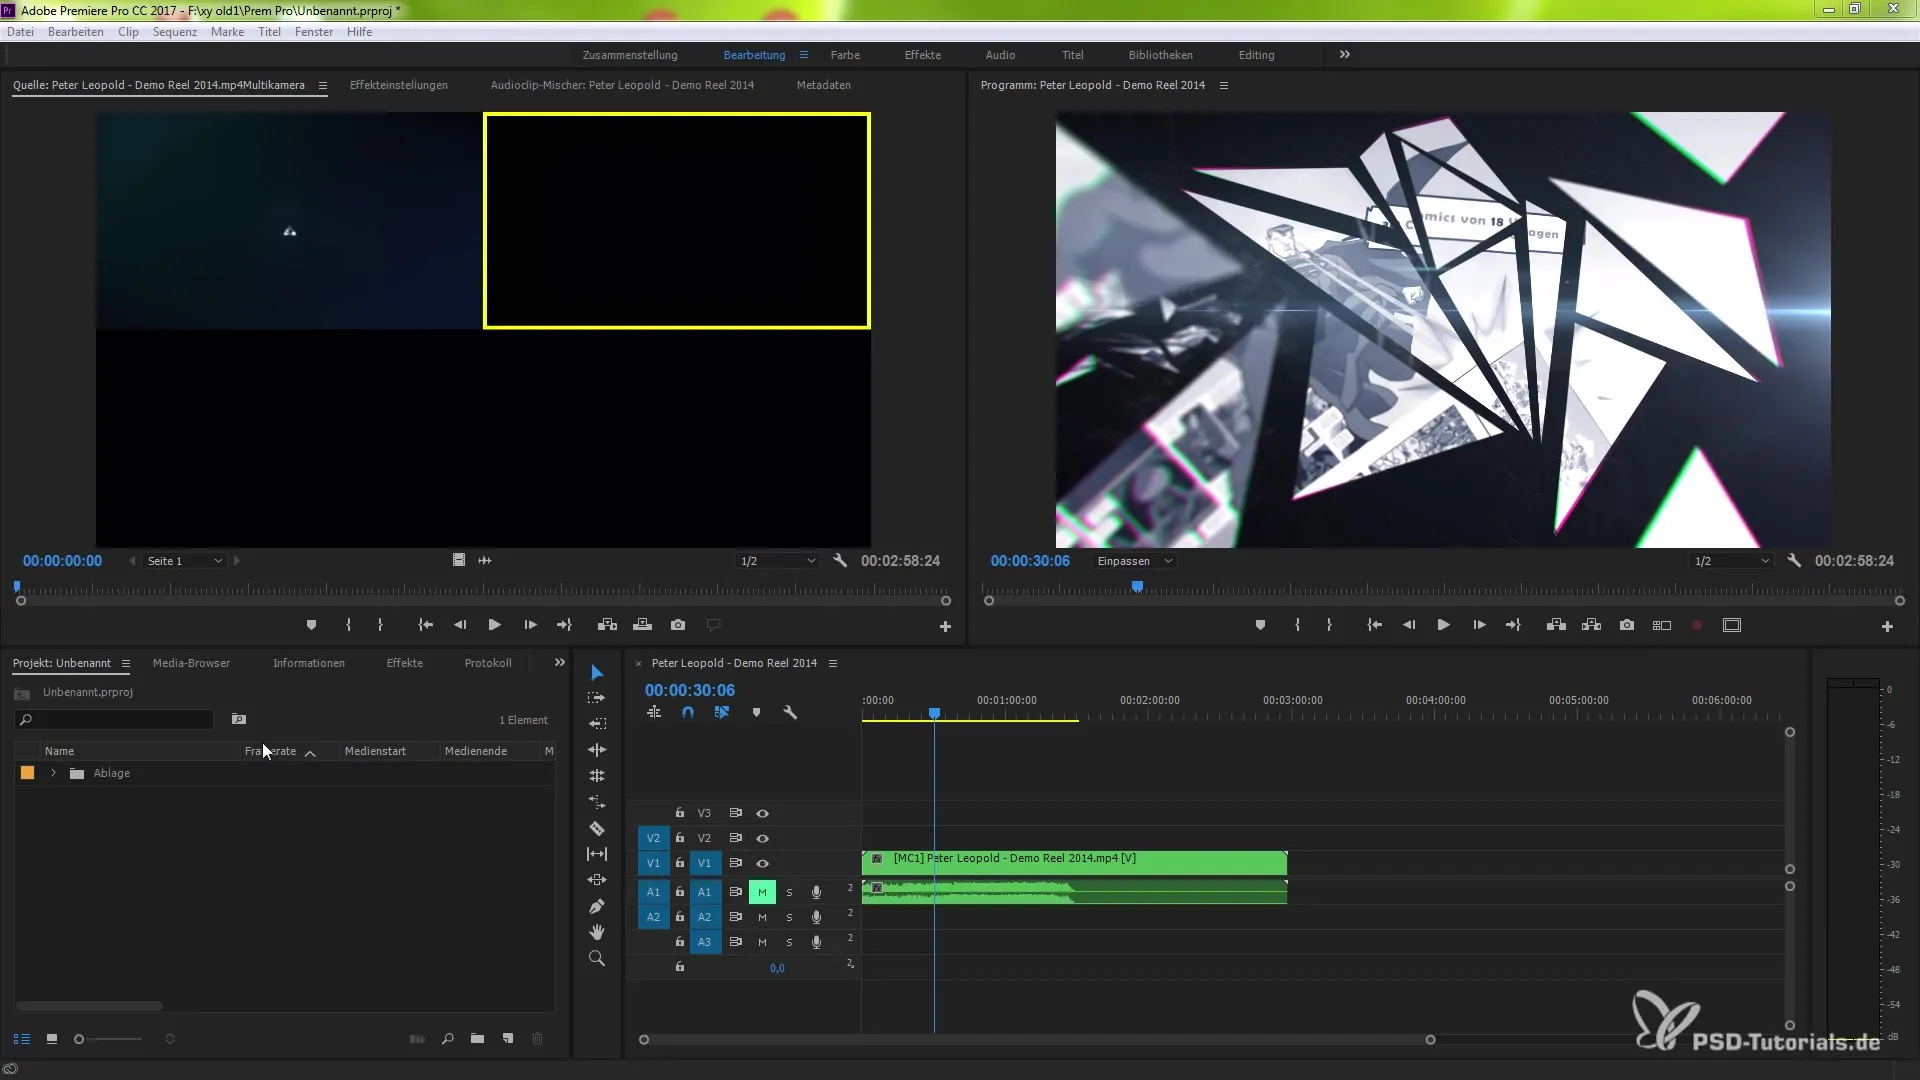This screenshot has width=1920, height=1080.
Task: Open timeline sequence panel menu
Action: (832, 663)
